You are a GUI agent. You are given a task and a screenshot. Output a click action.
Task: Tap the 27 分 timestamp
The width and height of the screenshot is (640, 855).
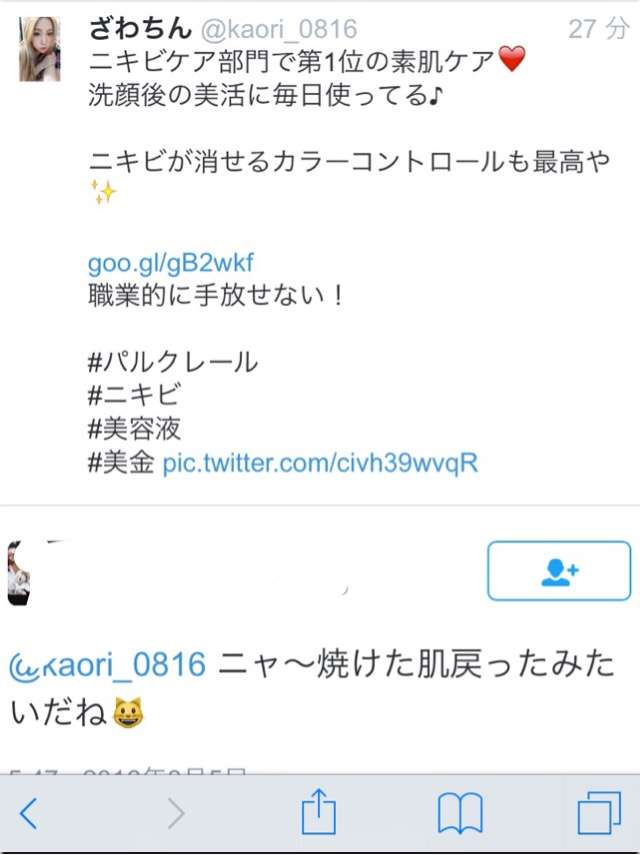click(599, 28)
